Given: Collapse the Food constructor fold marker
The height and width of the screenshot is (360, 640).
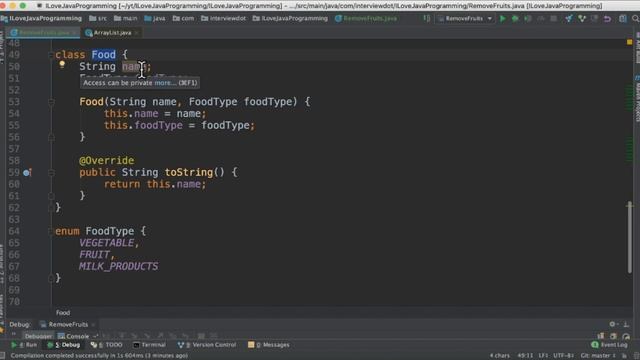Looking at the screenshot, I should [x=51, y=102].
